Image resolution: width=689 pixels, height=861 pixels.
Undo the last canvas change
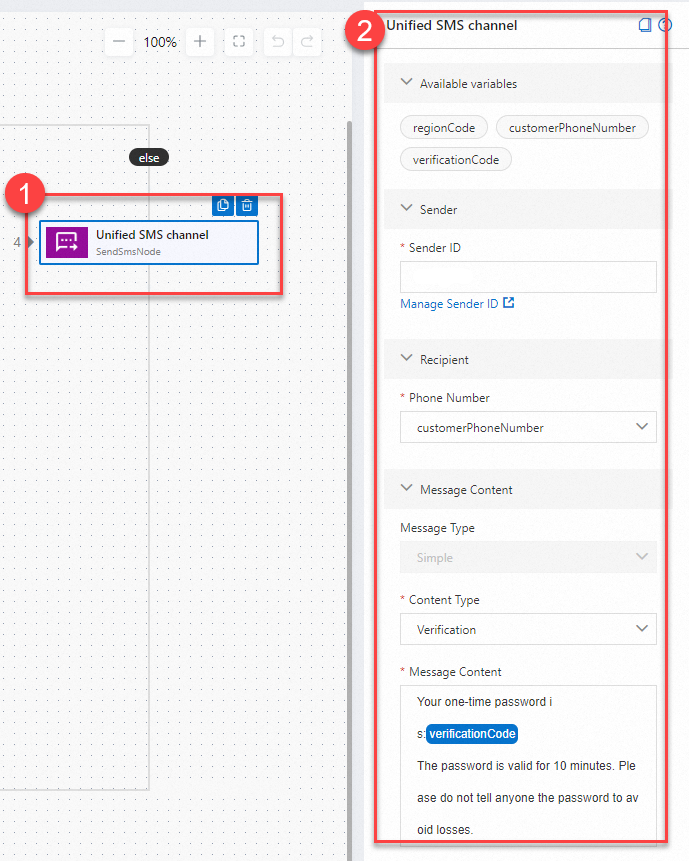click(x=278, y=42)
